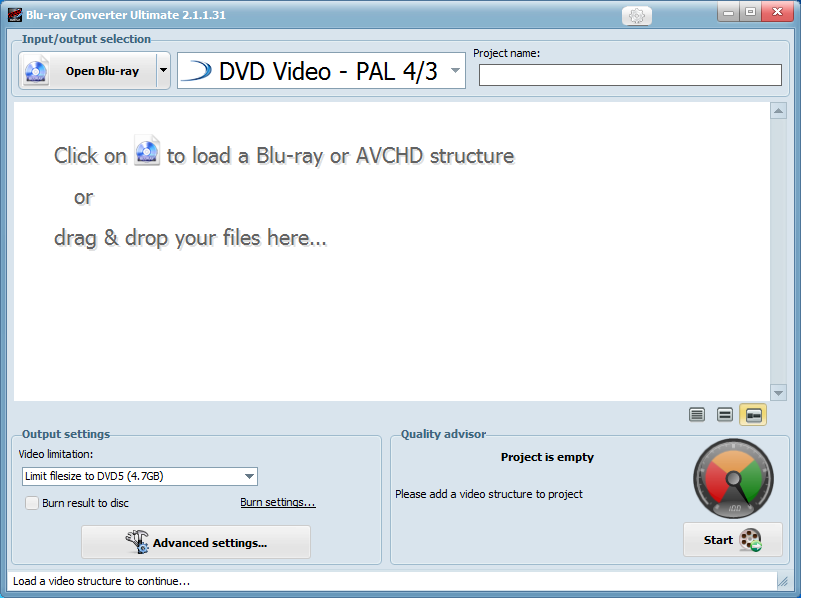Click inside the Project name field
Viewport: 816px width, 598px height.
coord(629,74)
